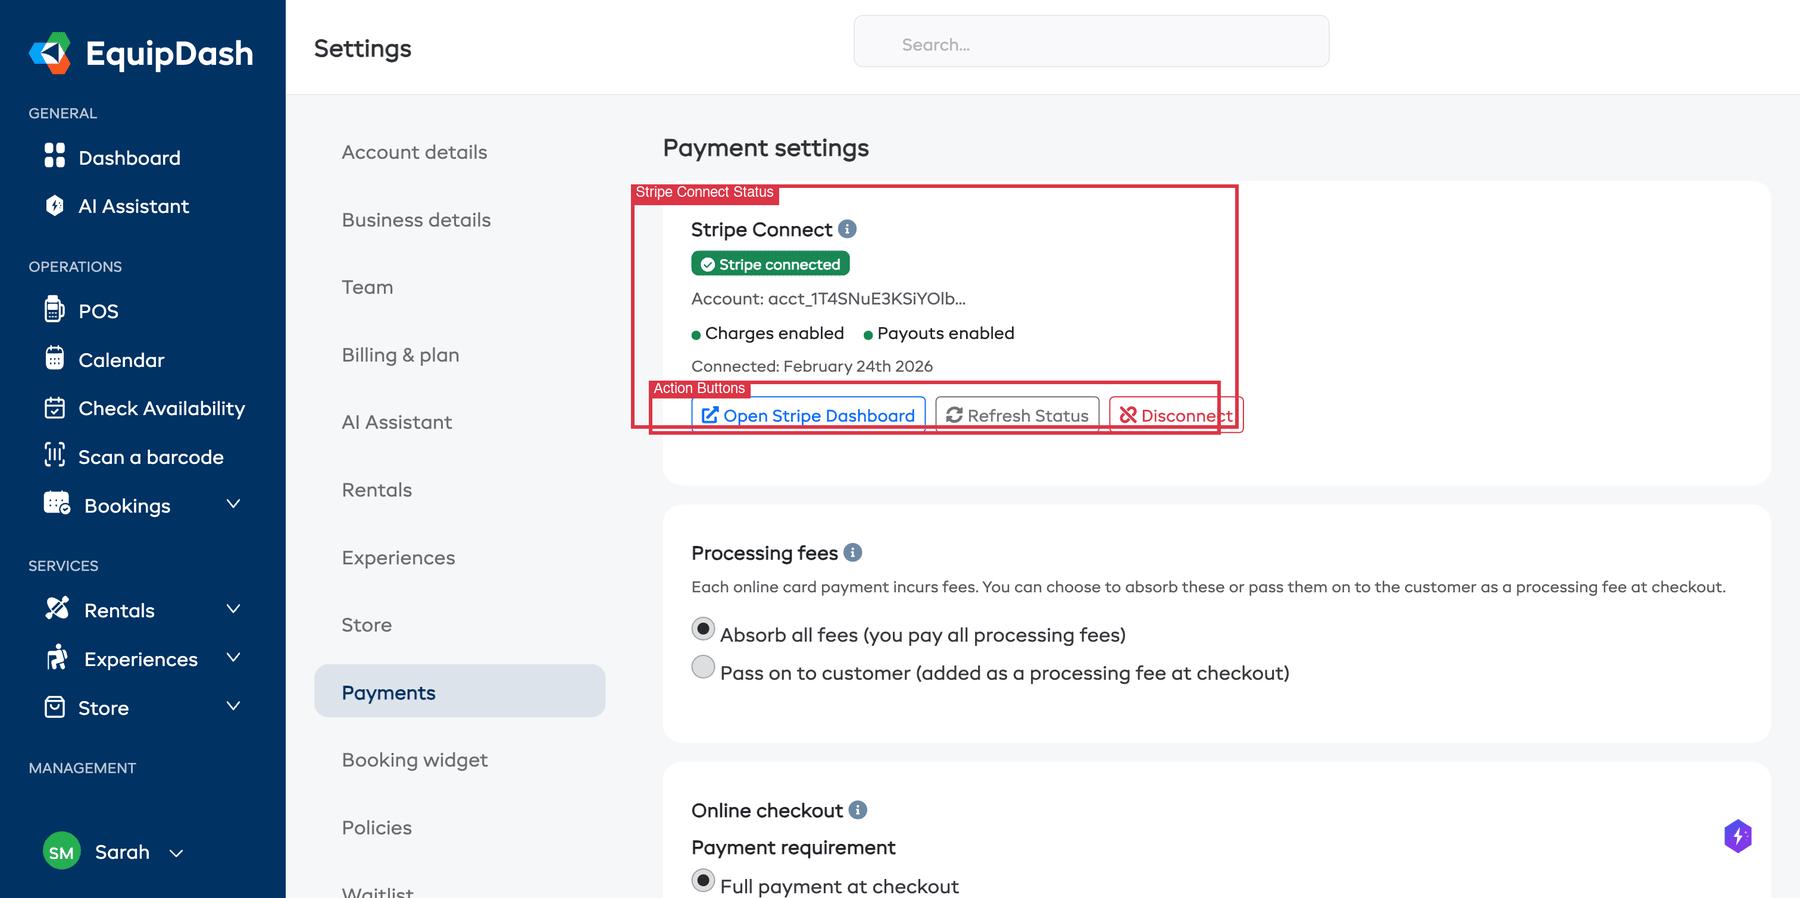This screenshot has height=898, width=1800.
Task: Click the Processing fees info icon
Action: pos(853,552)
